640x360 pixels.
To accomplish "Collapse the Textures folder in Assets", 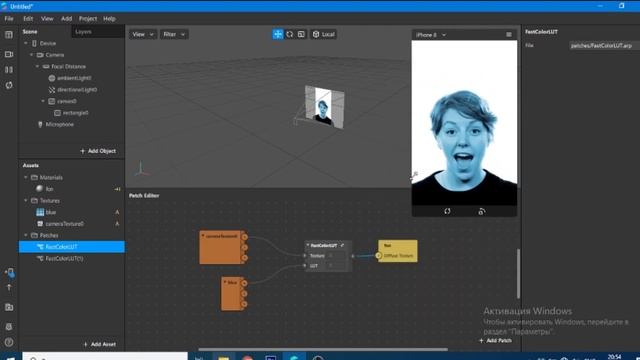I will tap(26, 201).
